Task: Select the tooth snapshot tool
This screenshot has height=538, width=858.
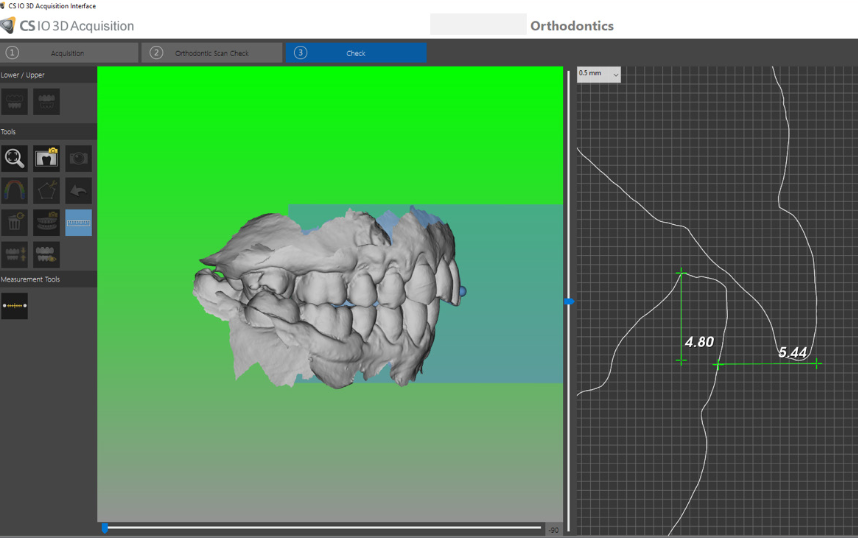Action: [x=46, y=158]
